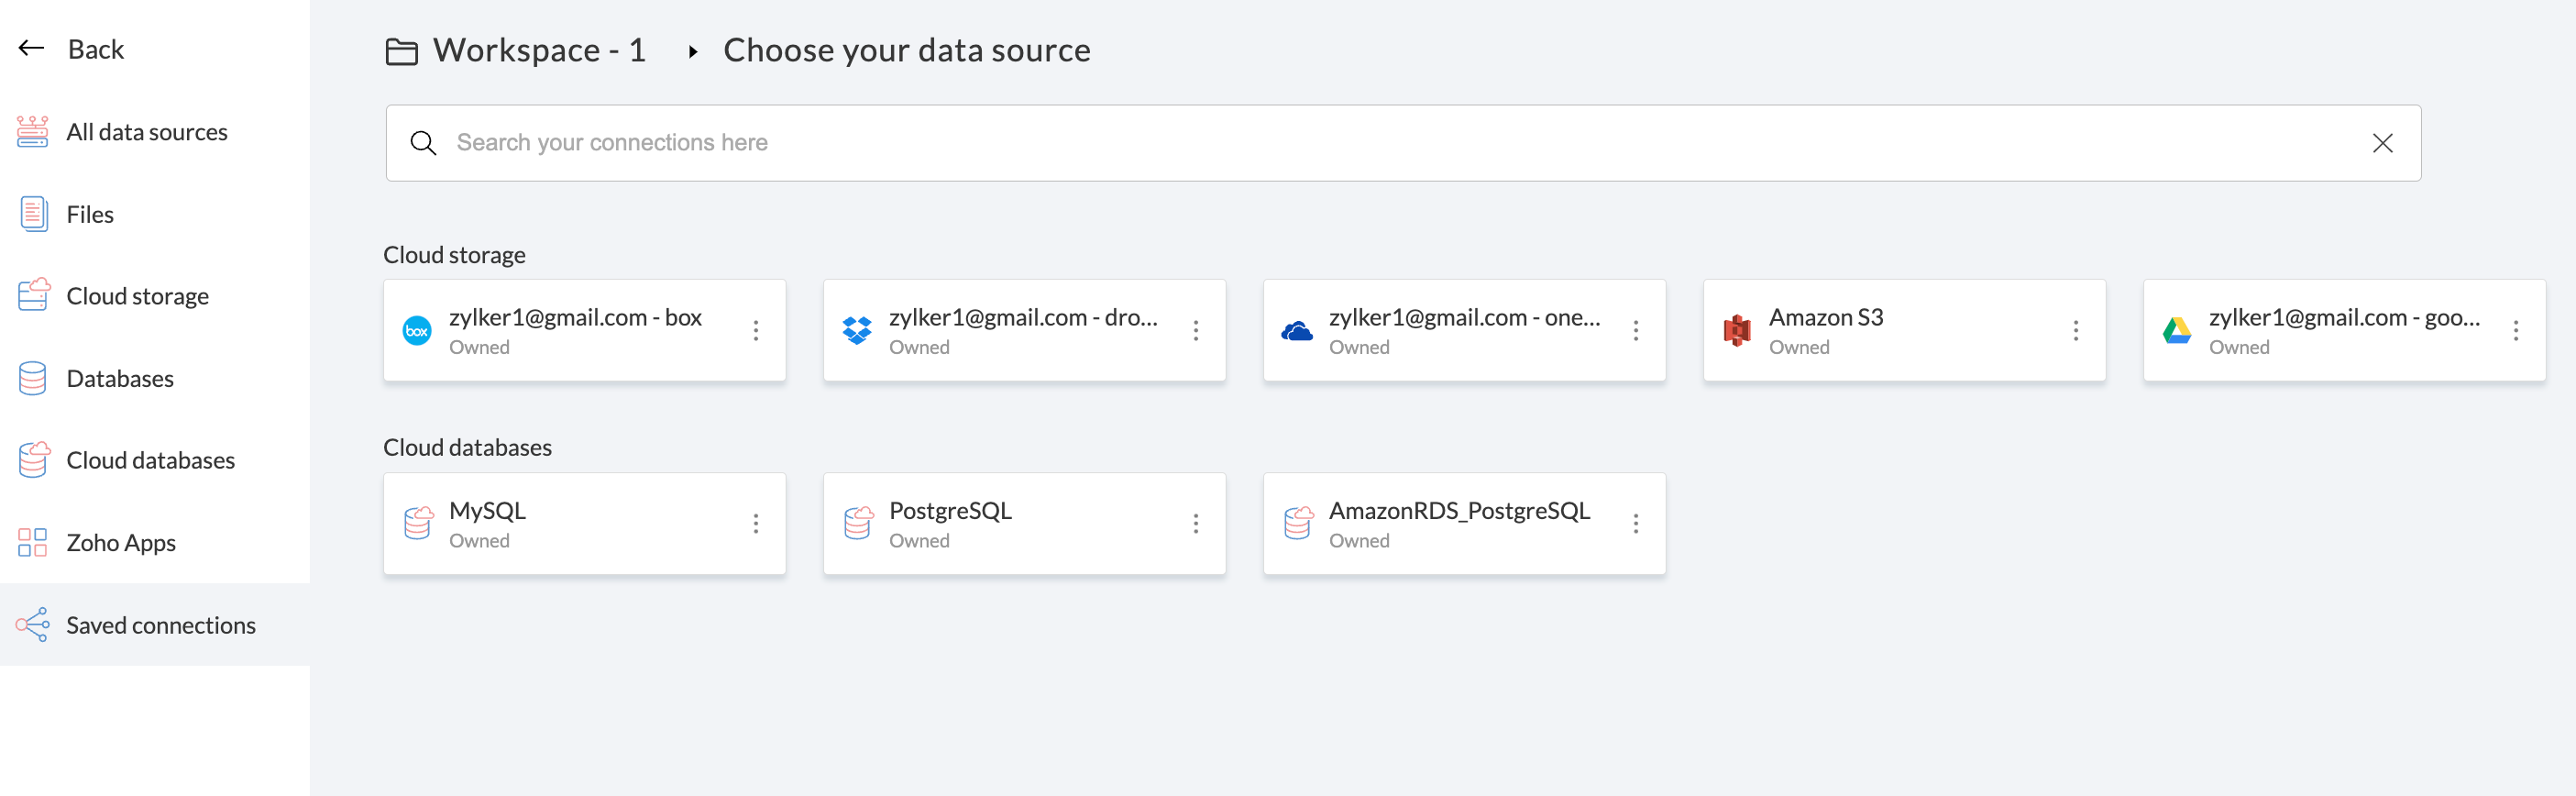Click the Amazon S3 logo icon

pos(1737,330)
